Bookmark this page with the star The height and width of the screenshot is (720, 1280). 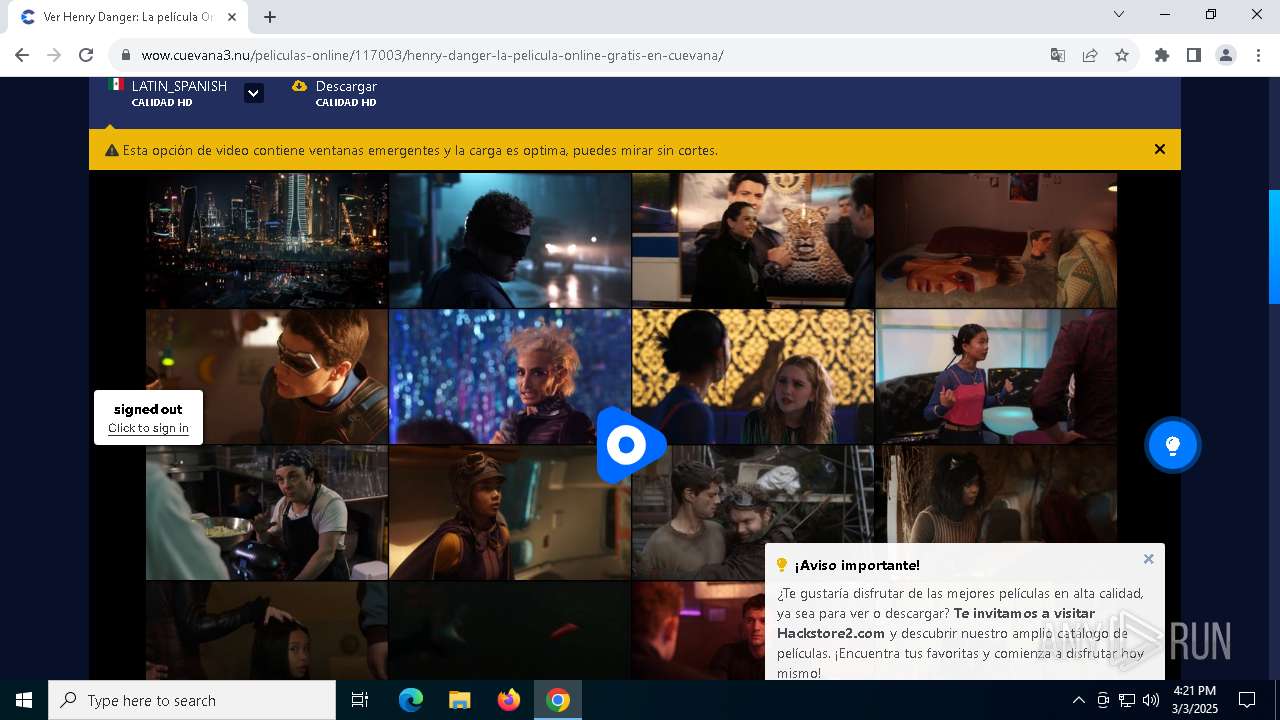tap(1122, 55)
